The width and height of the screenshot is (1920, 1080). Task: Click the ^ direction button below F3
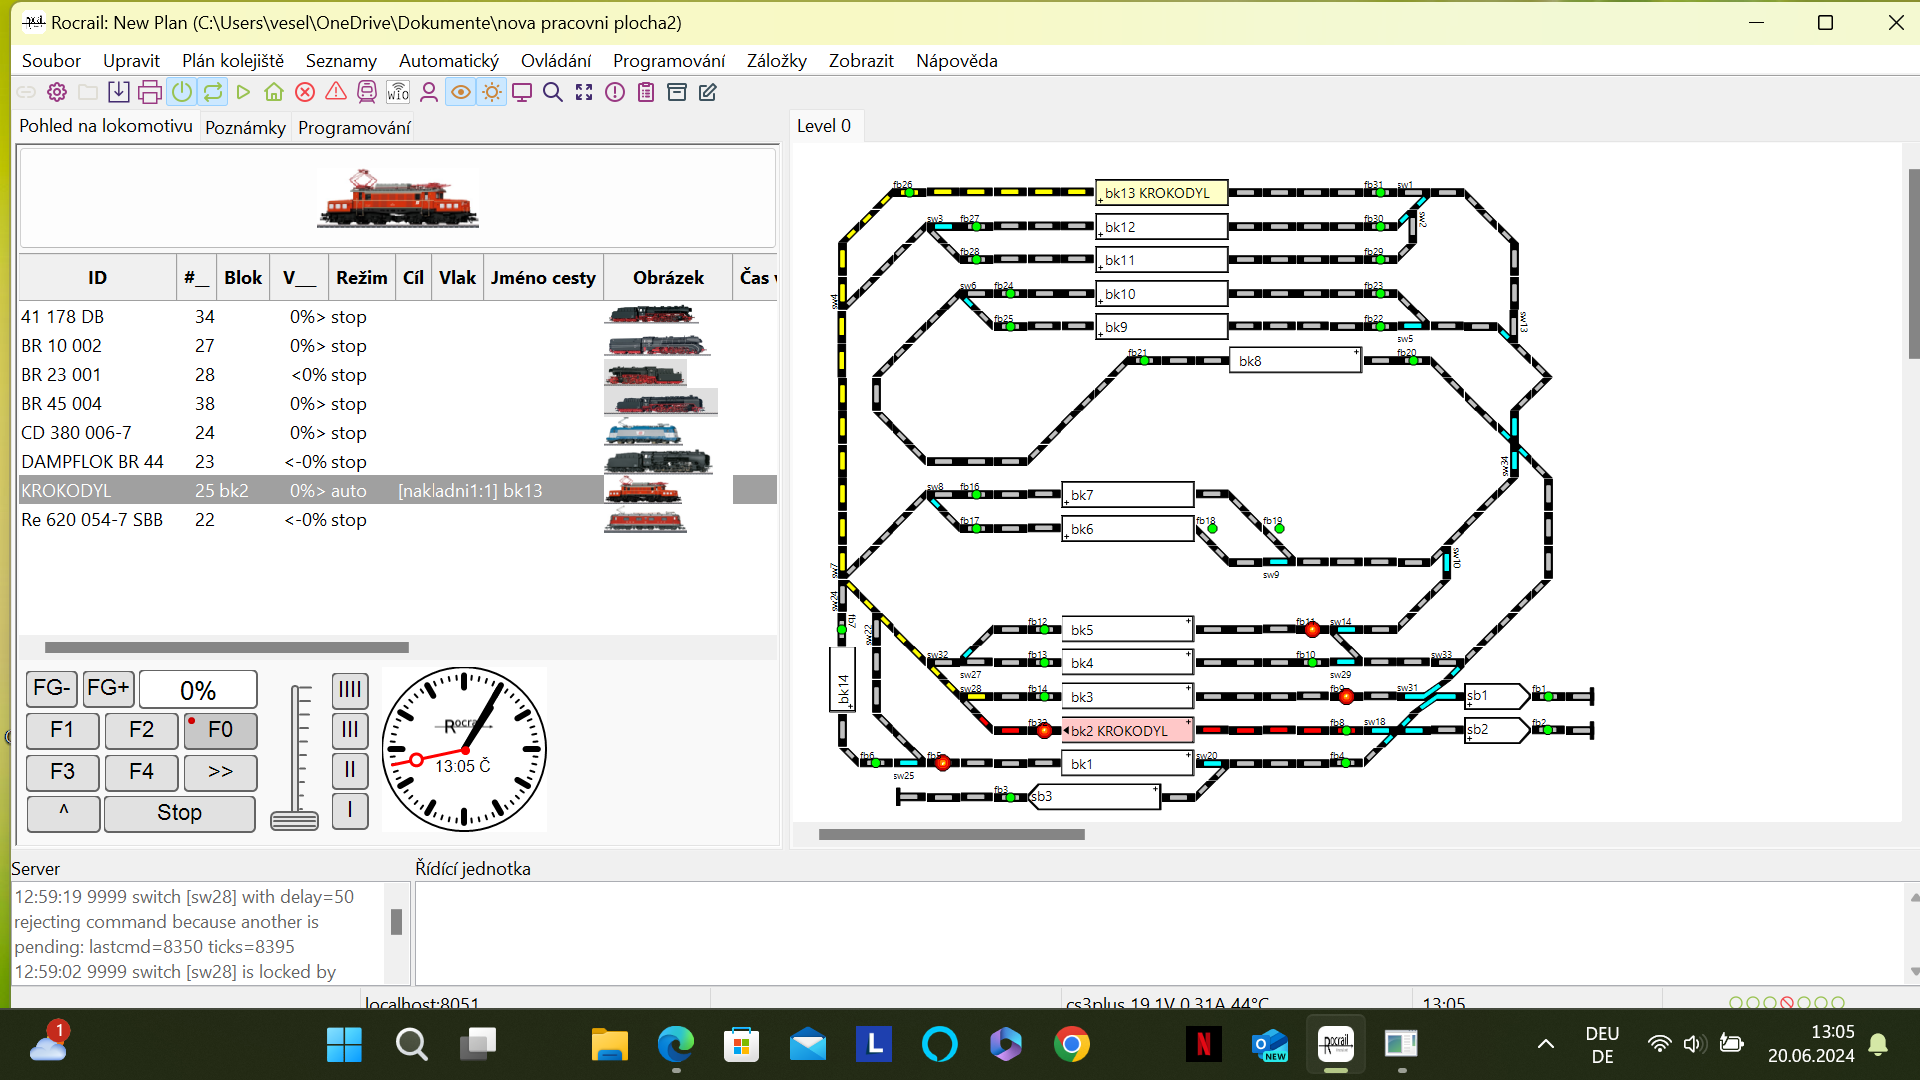(x=63, y=812)
